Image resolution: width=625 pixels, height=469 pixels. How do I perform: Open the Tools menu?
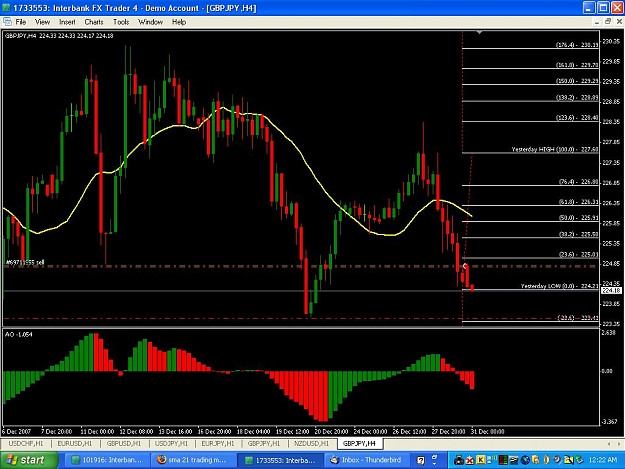point(121,22)
